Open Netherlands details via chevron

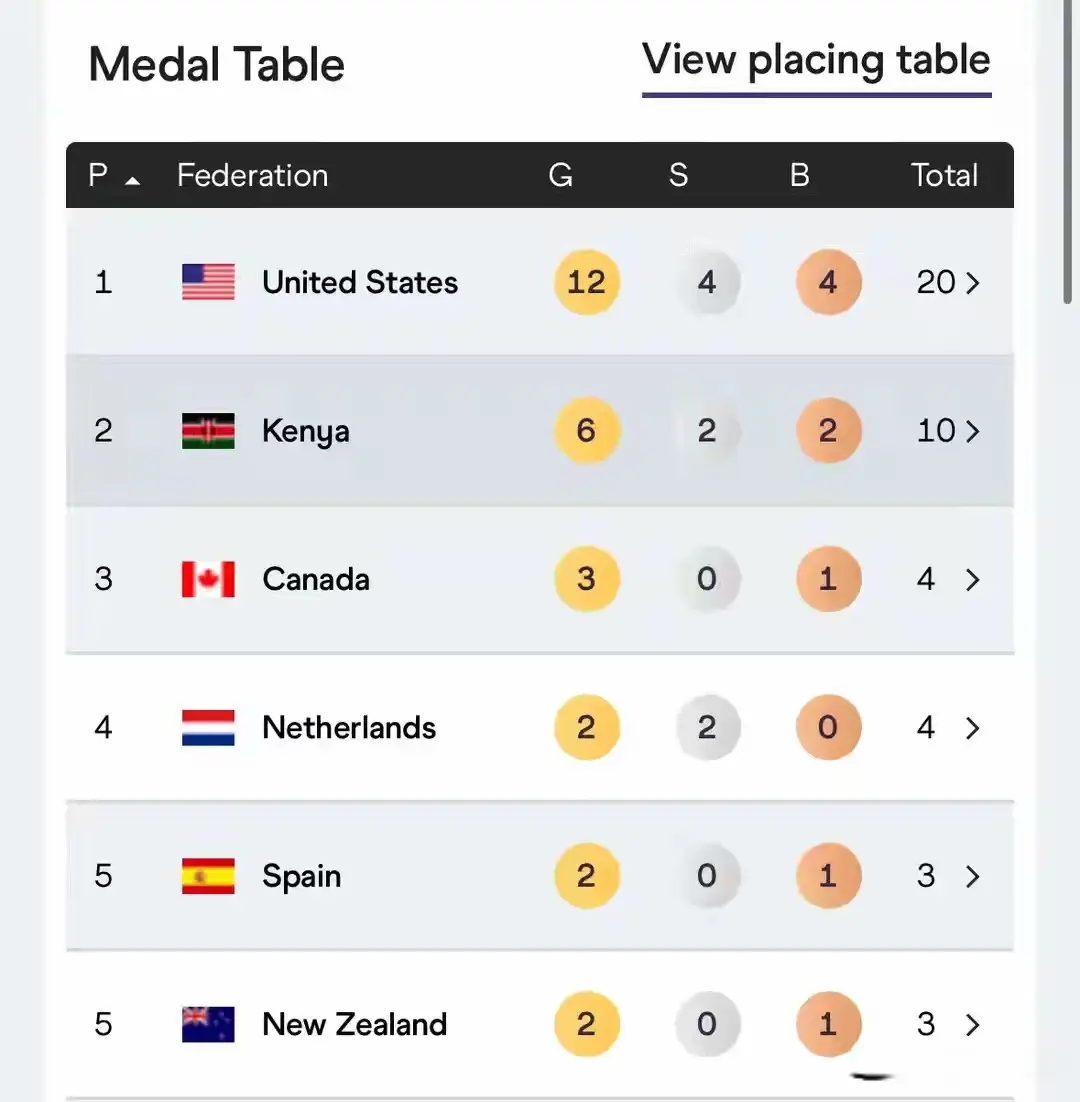tap(973, 727)
